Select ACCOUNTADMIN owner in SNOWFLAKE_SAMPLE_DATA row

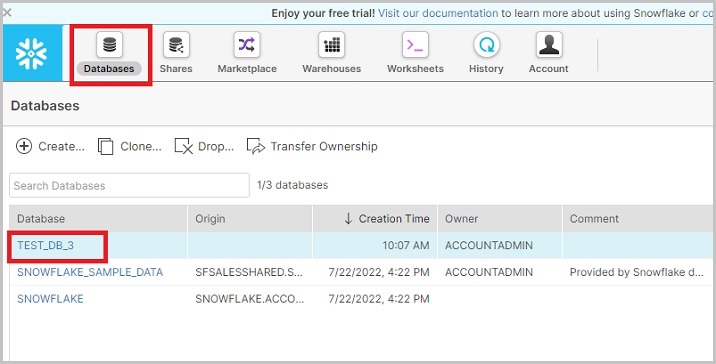click(500, 272)
